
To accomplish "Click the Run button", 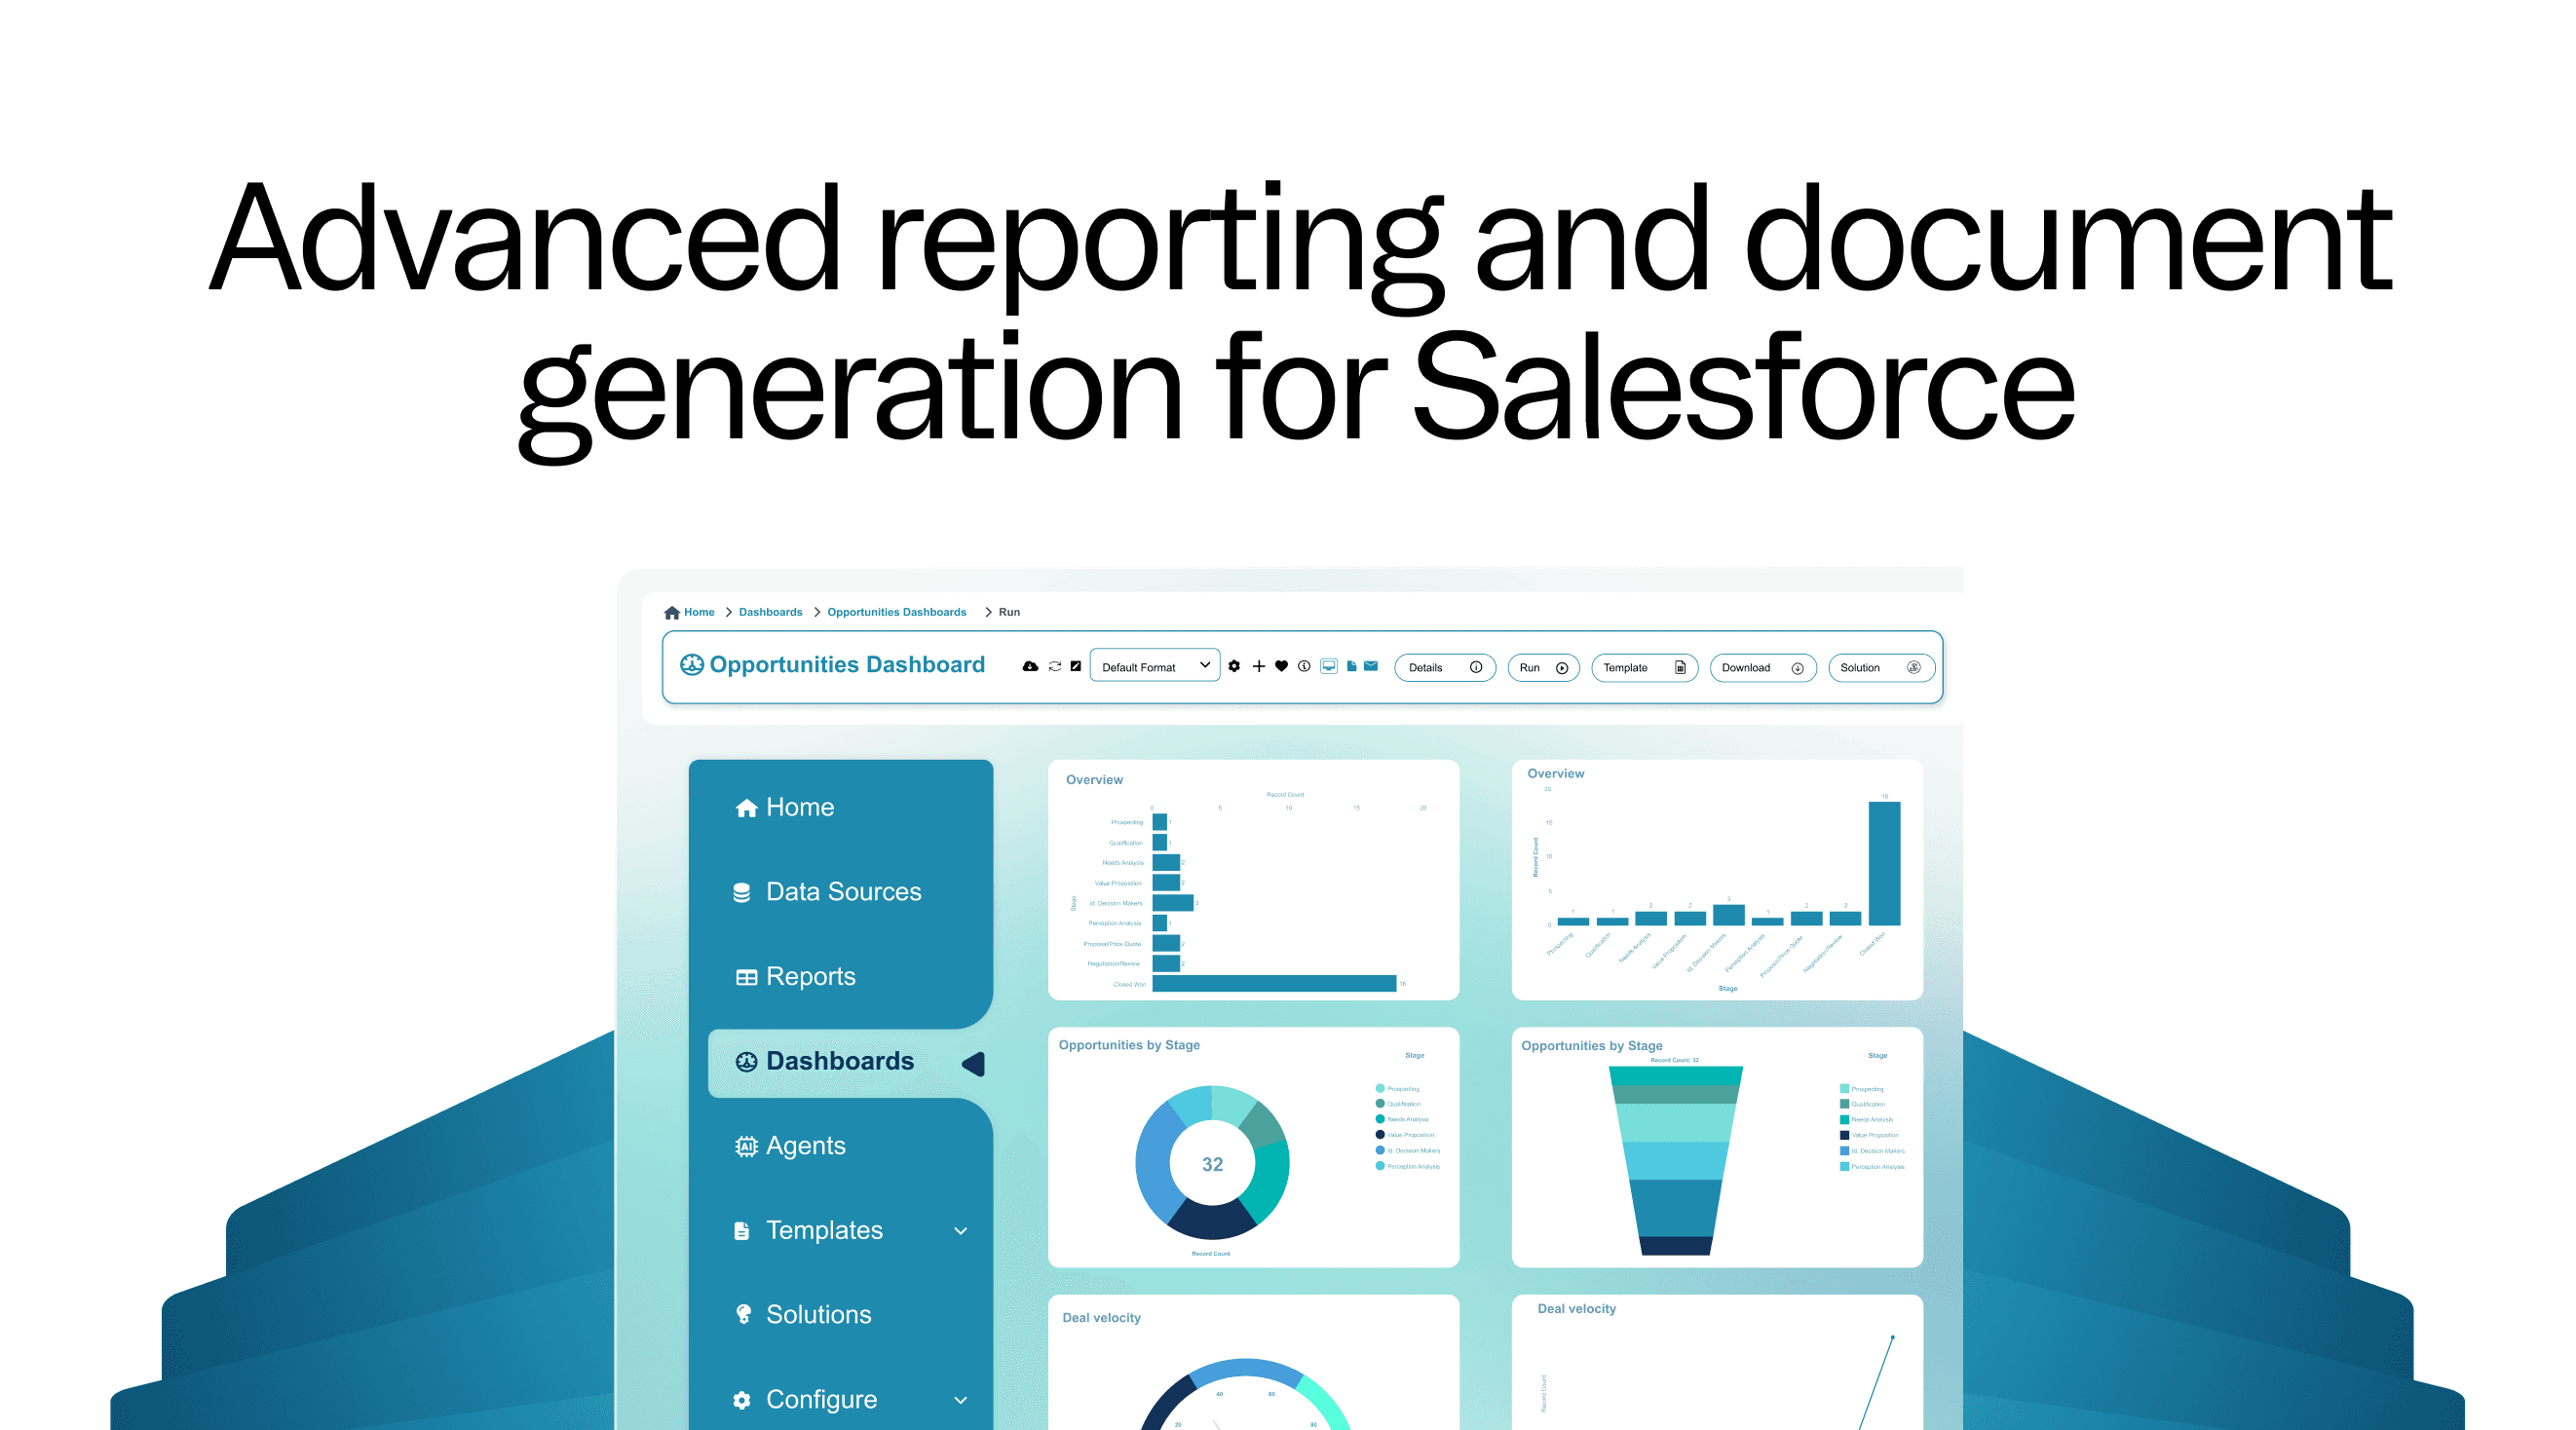I will (1543, 668).
